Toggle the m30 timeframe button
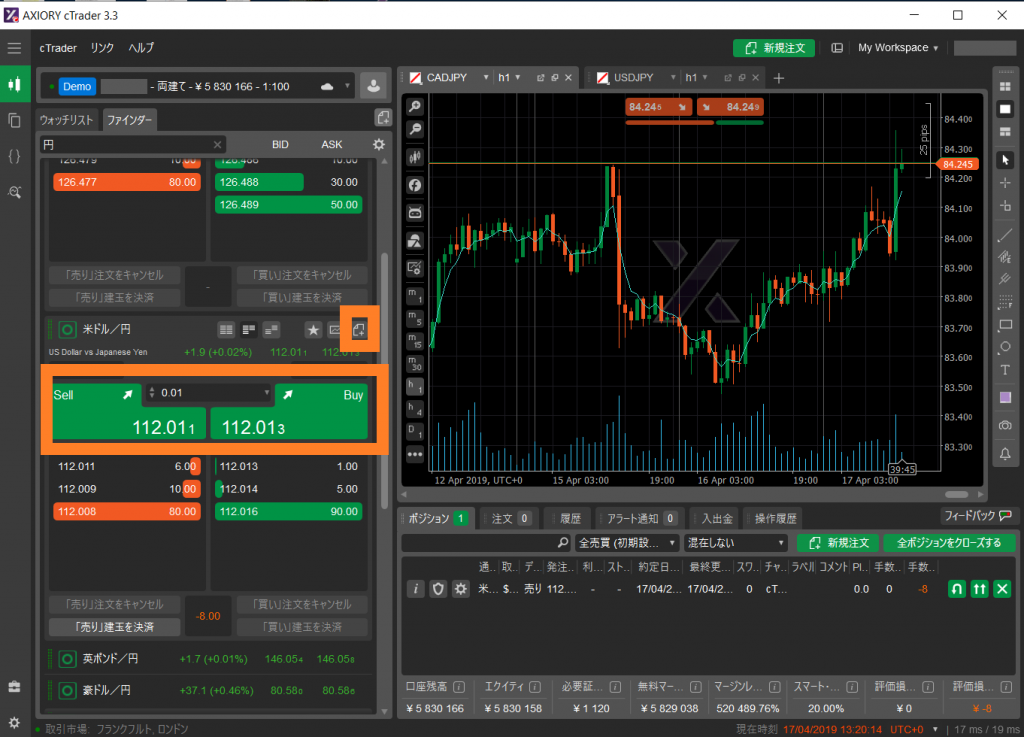 [x=415, y=364]
